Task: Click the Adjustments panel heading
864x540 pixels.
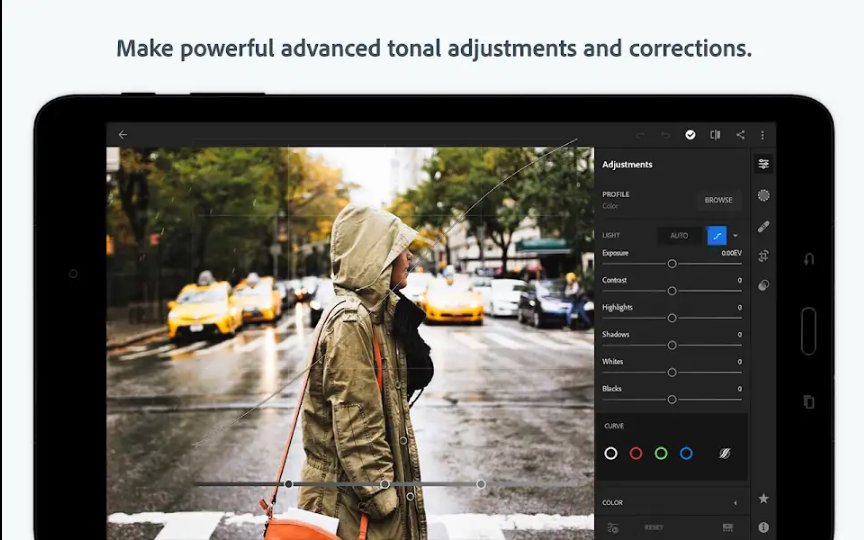Action: [627, 164]
